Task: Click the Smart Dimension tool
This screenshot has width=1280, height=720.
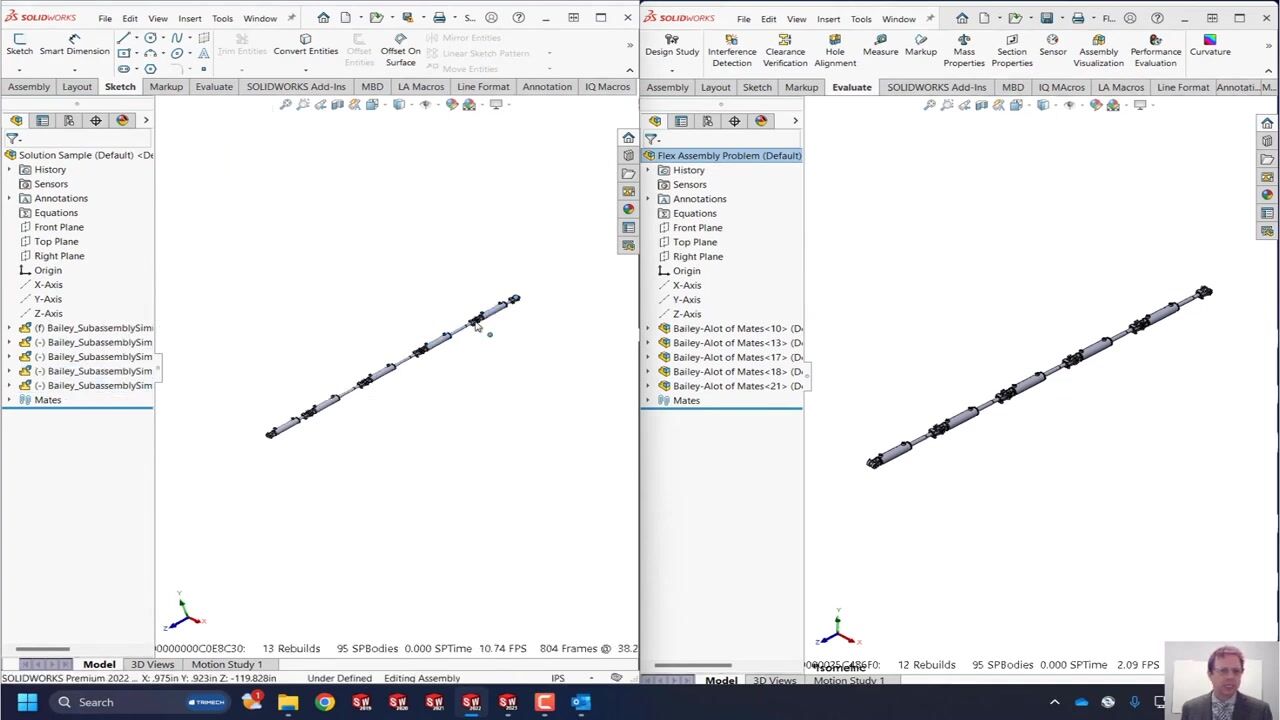Action: [x=74, y=45]
